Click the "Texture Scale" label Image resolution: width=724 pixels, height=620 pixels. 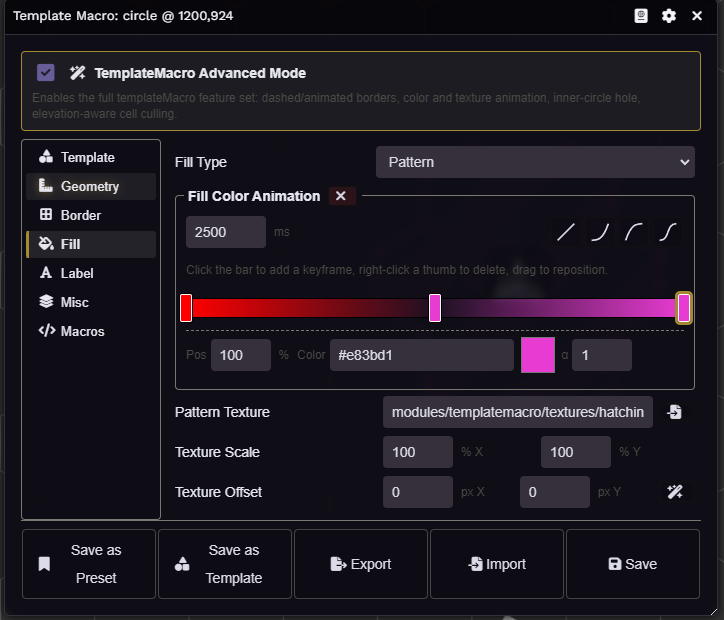pyautogui.click(x=217, y=452)
